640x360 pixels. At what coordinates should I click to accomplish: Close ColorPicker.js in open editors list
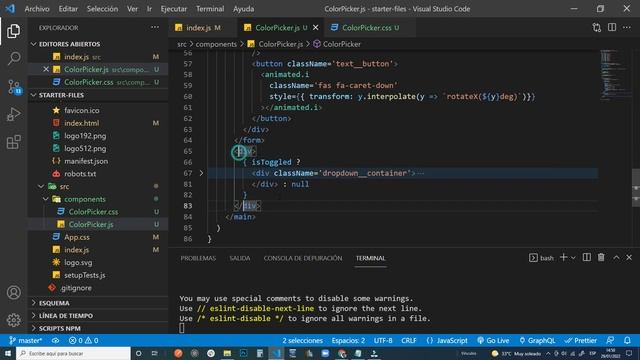tap(46, 69)
